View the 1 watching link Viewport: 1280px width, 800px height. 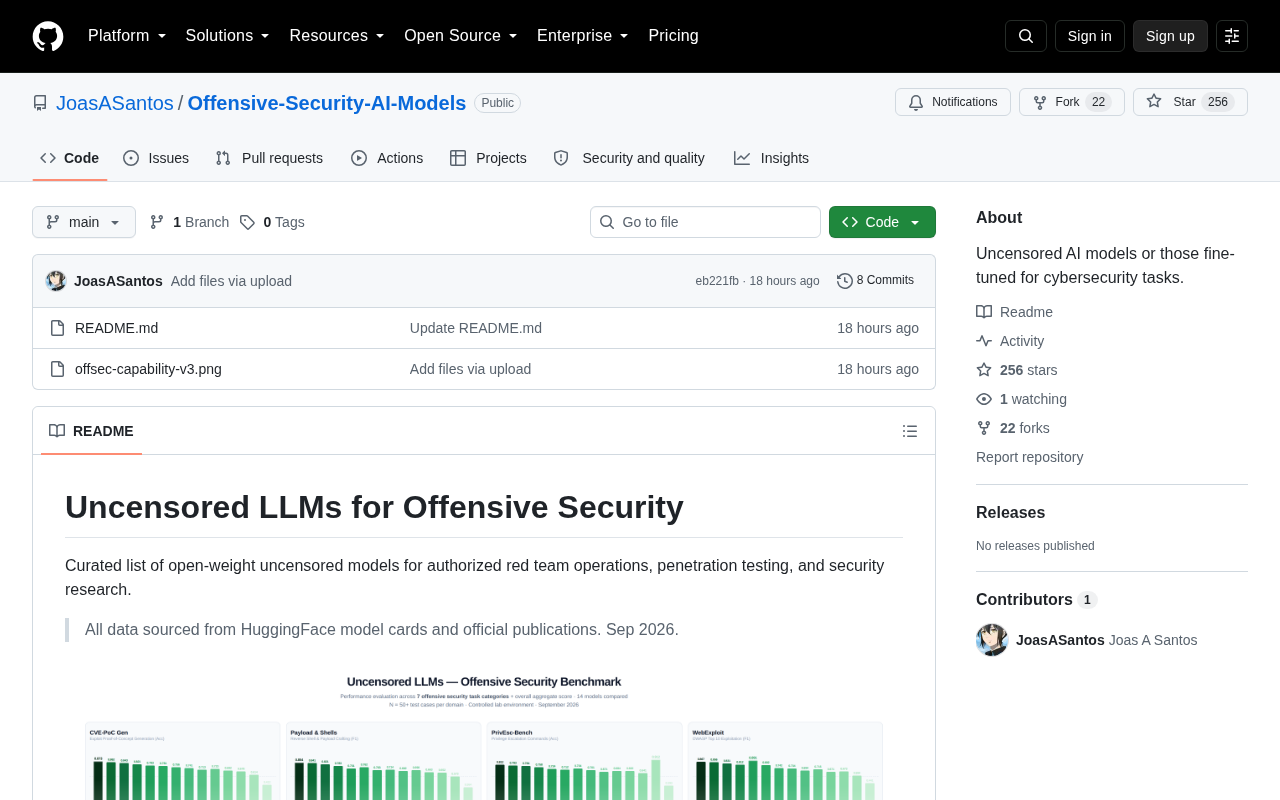pos(1022,399)
